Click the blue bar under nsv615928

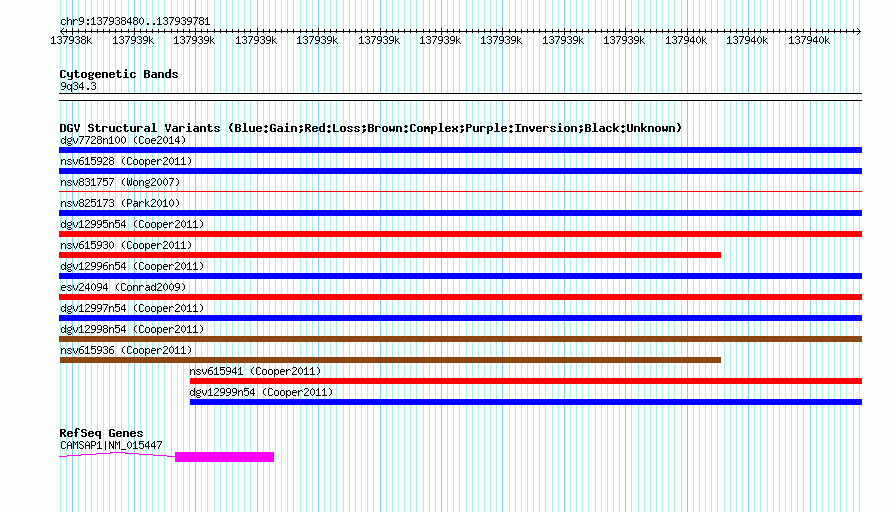tap(460, 171)
